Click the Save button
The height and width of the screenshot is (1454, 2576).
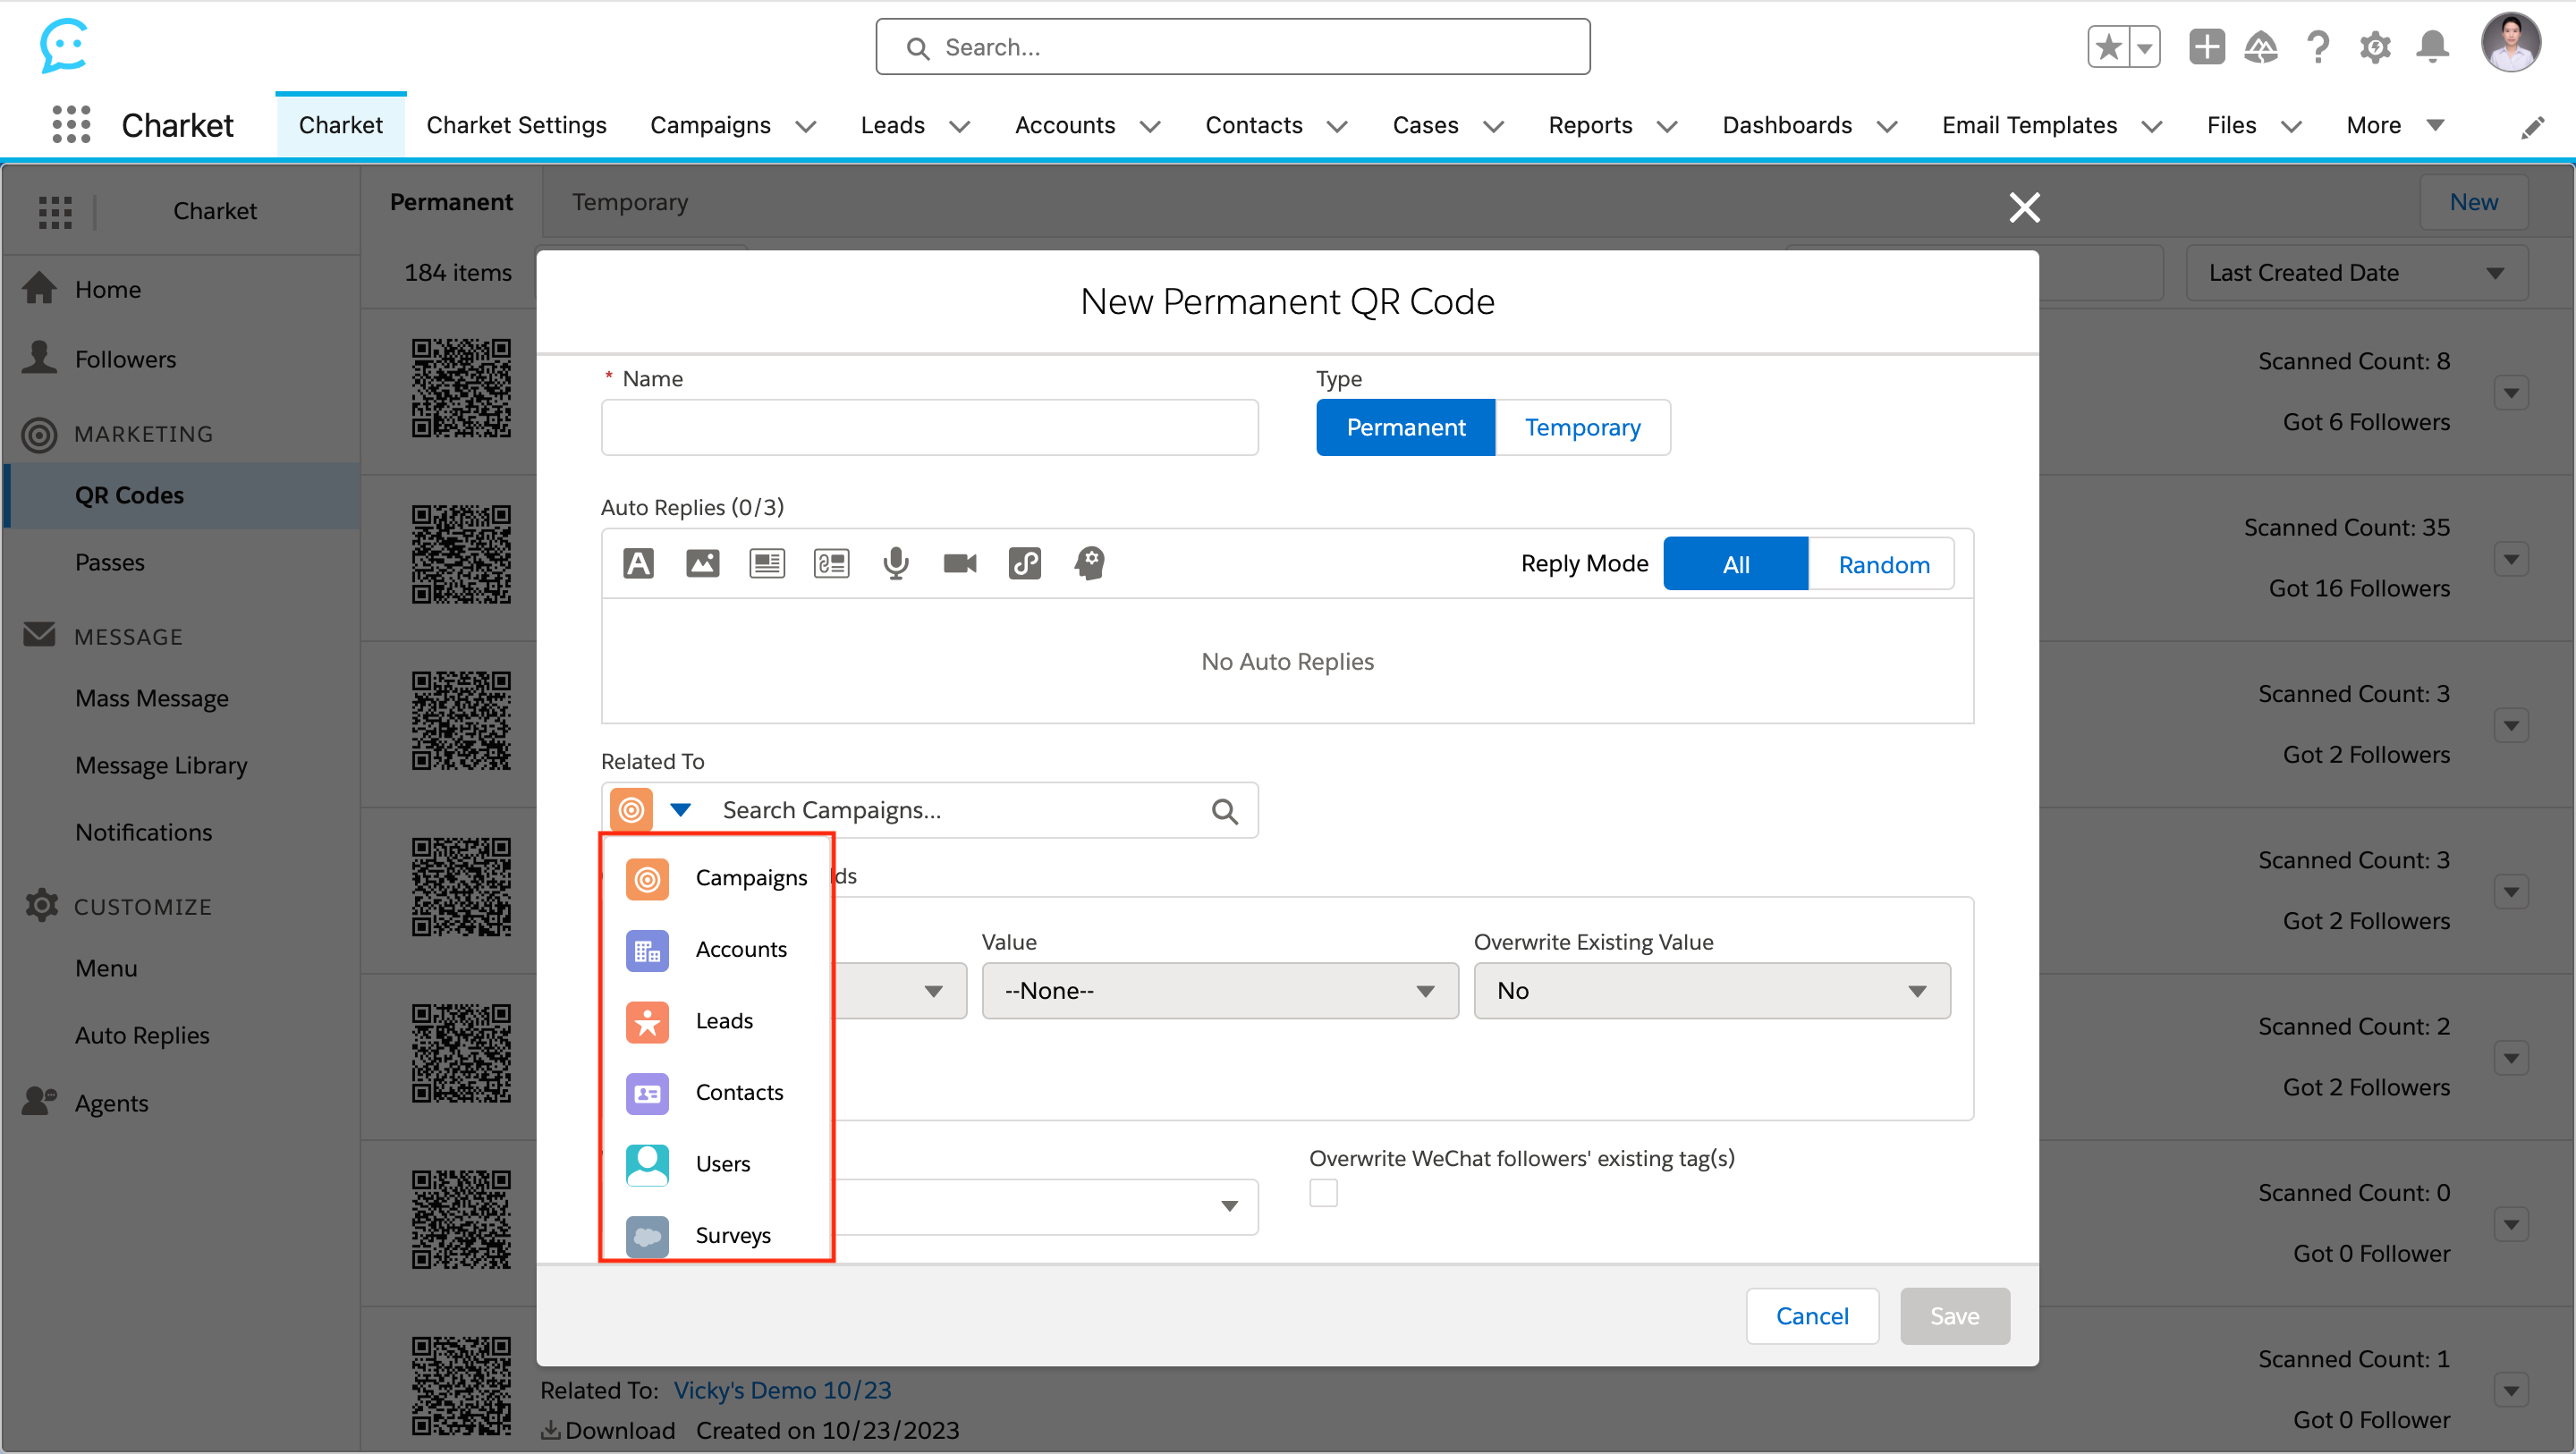click(x=1954, y=1317)
